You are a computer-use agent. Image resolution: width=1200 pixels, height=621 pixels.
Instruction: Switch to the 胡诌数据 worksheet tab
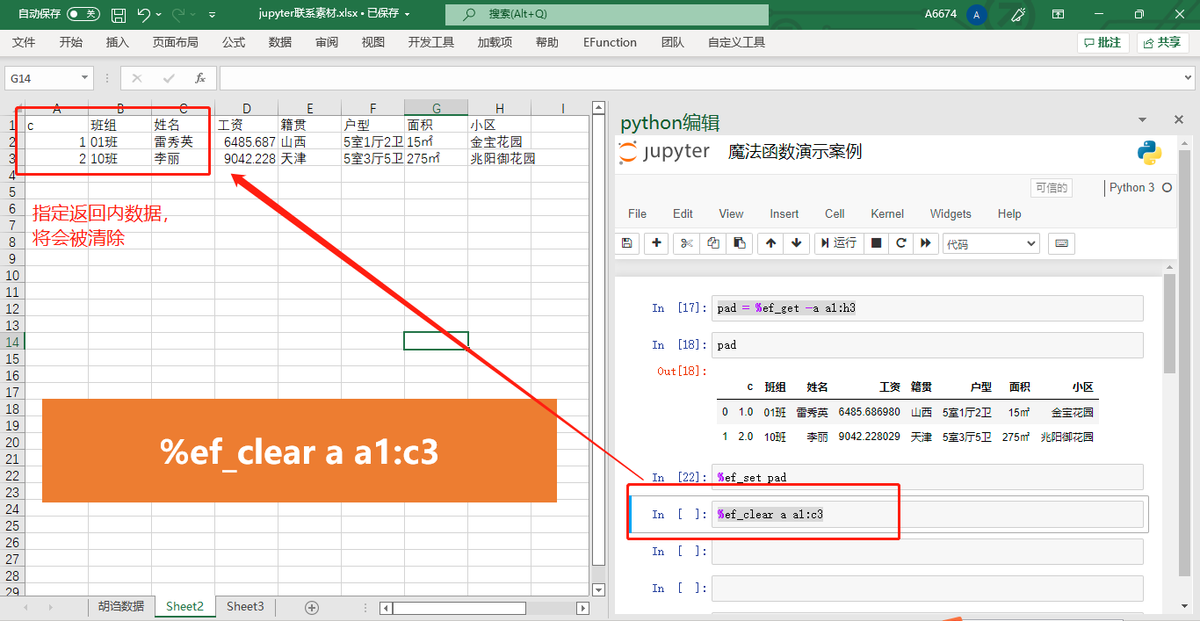(121, 607)
